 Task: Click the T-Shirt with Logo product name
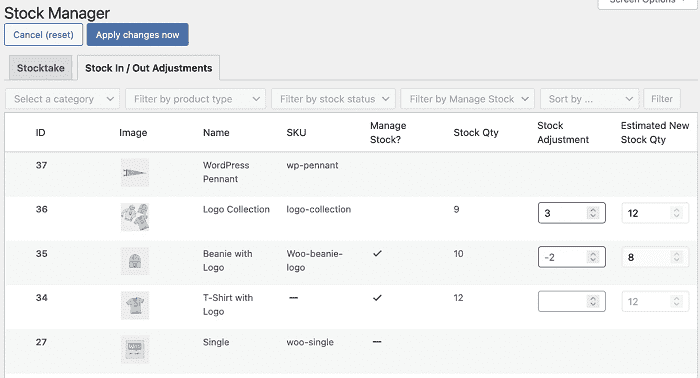coord(228,305)
